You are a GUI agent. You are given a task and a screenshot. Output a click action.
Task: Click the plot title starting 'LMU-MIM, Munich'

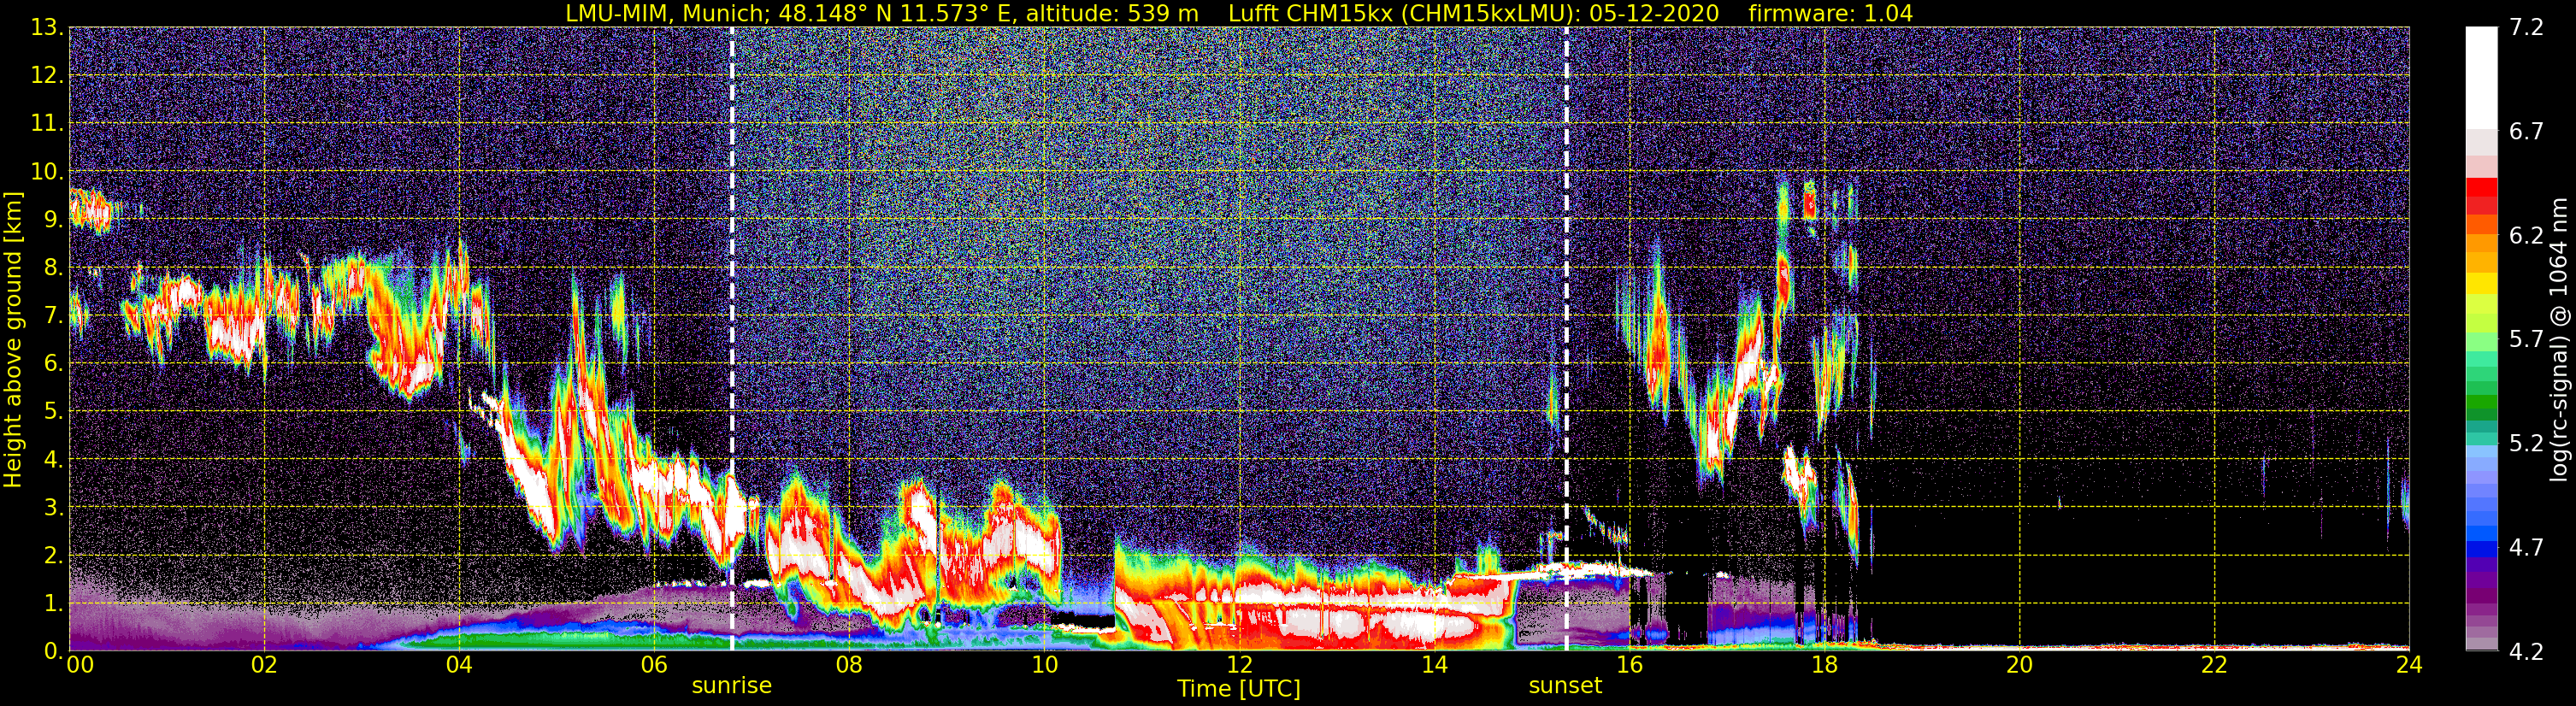(x=1239, y=13)
